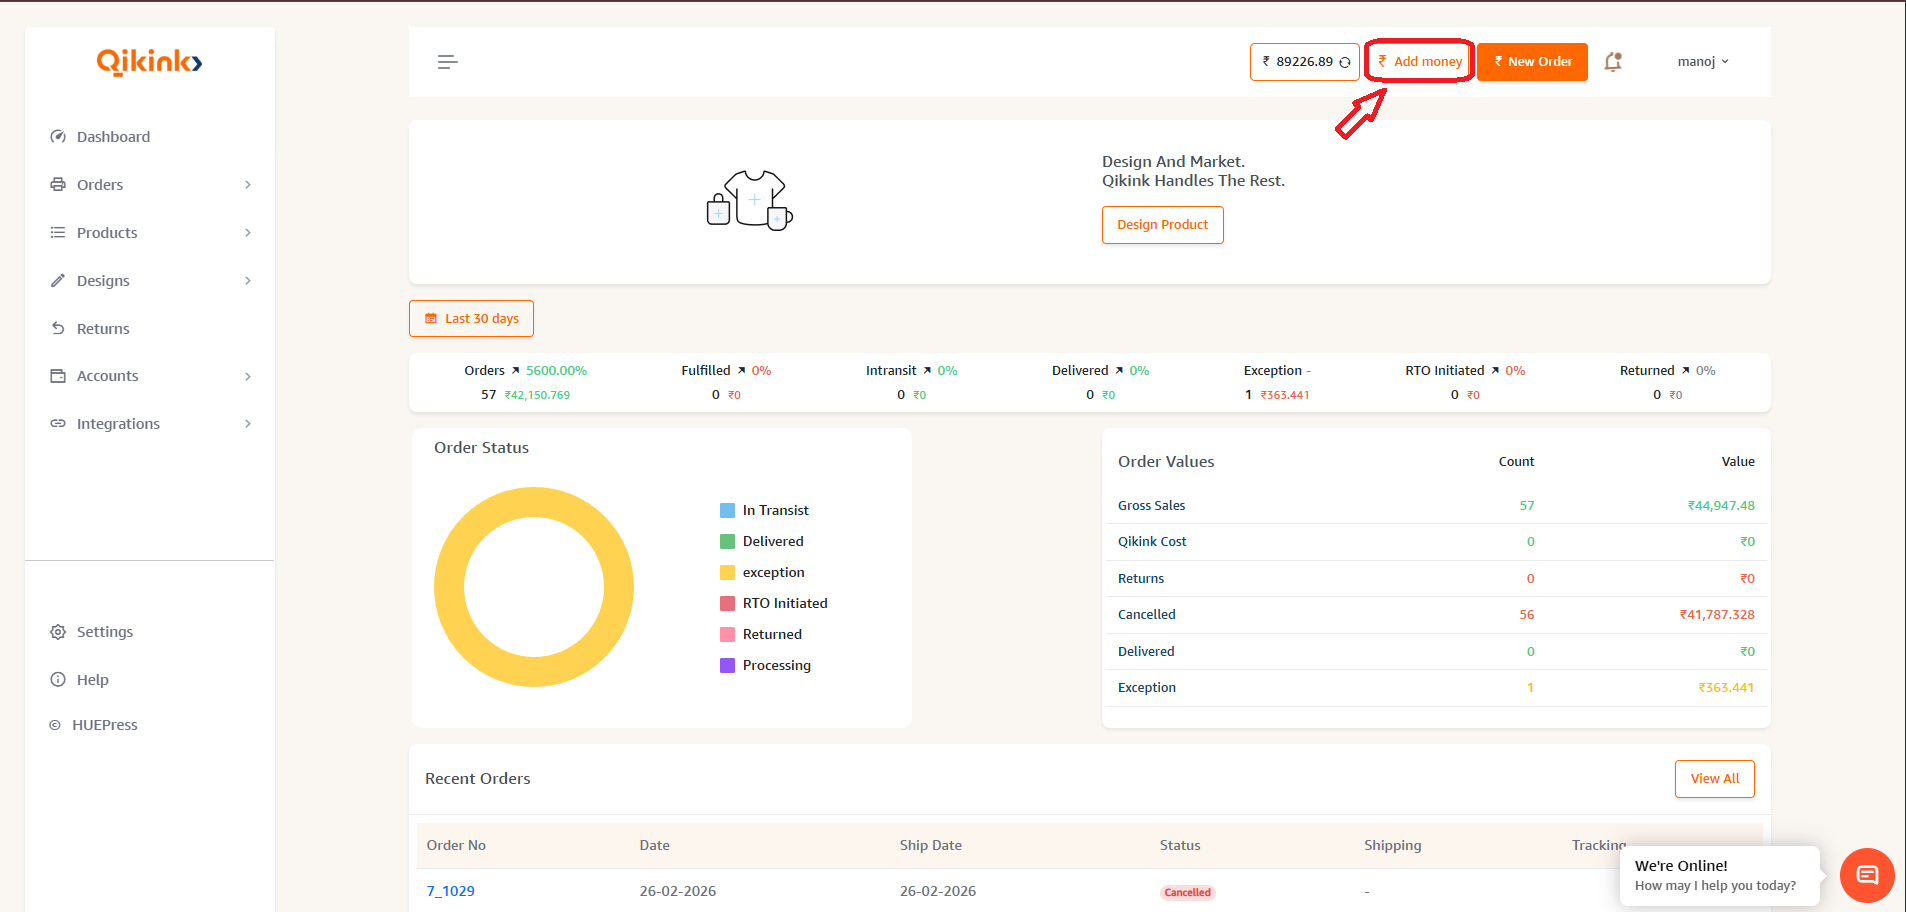Viewport: 1906px width, 912px height.
Task: Click the Add money button
Action: tap(1419, 62)
